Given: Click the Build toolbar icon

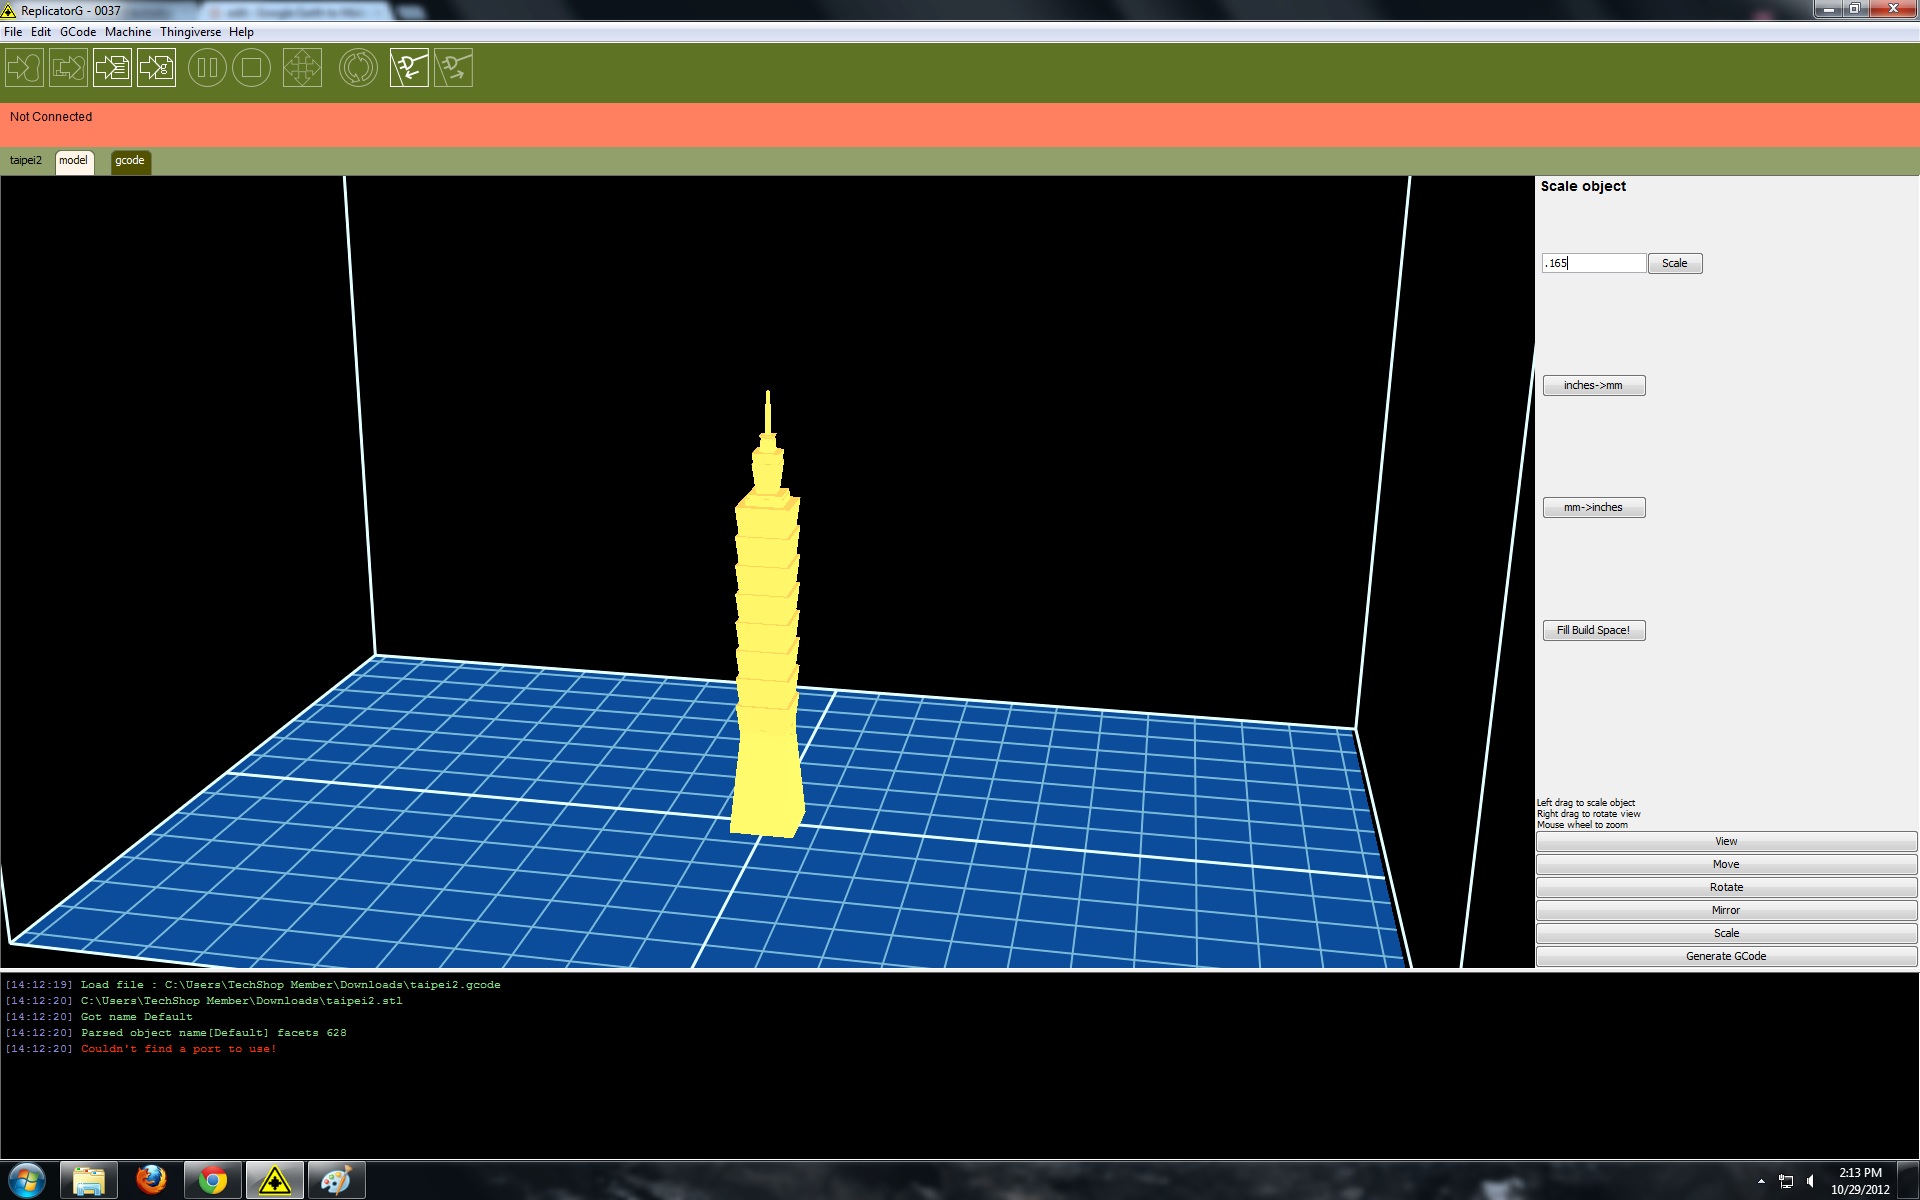Looking at the screenshot, I should (24, 68).
